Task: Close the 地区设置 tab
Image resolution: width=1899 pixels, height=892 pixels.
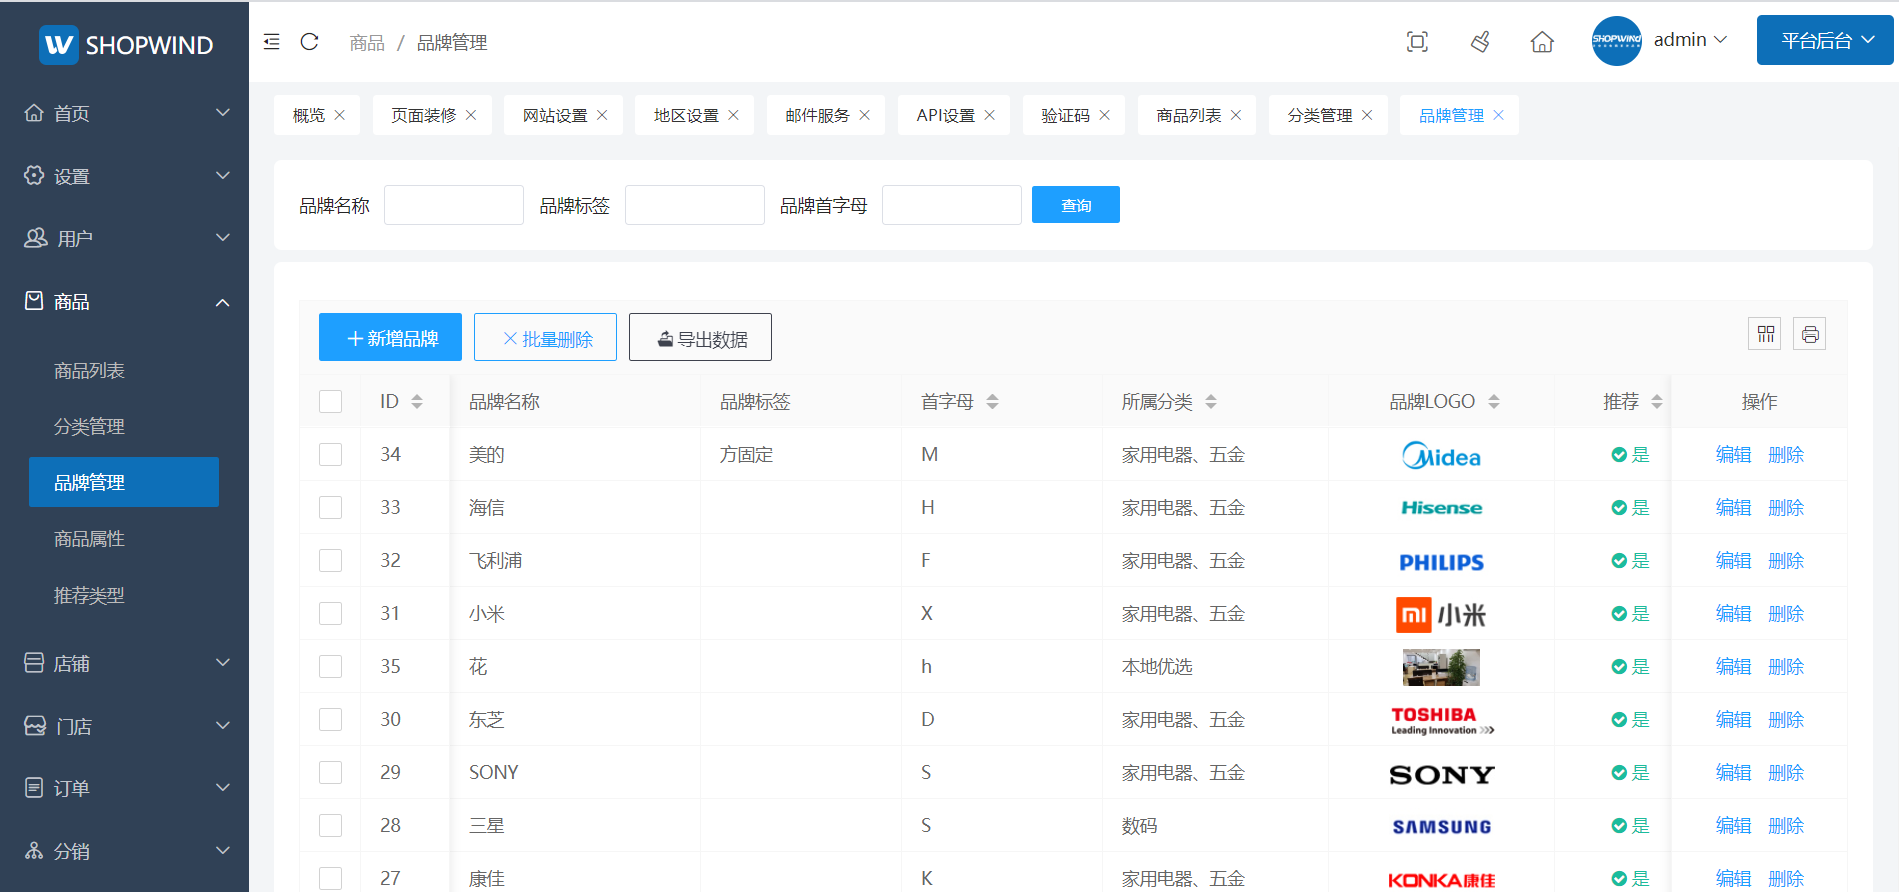Action: (733, 115)
